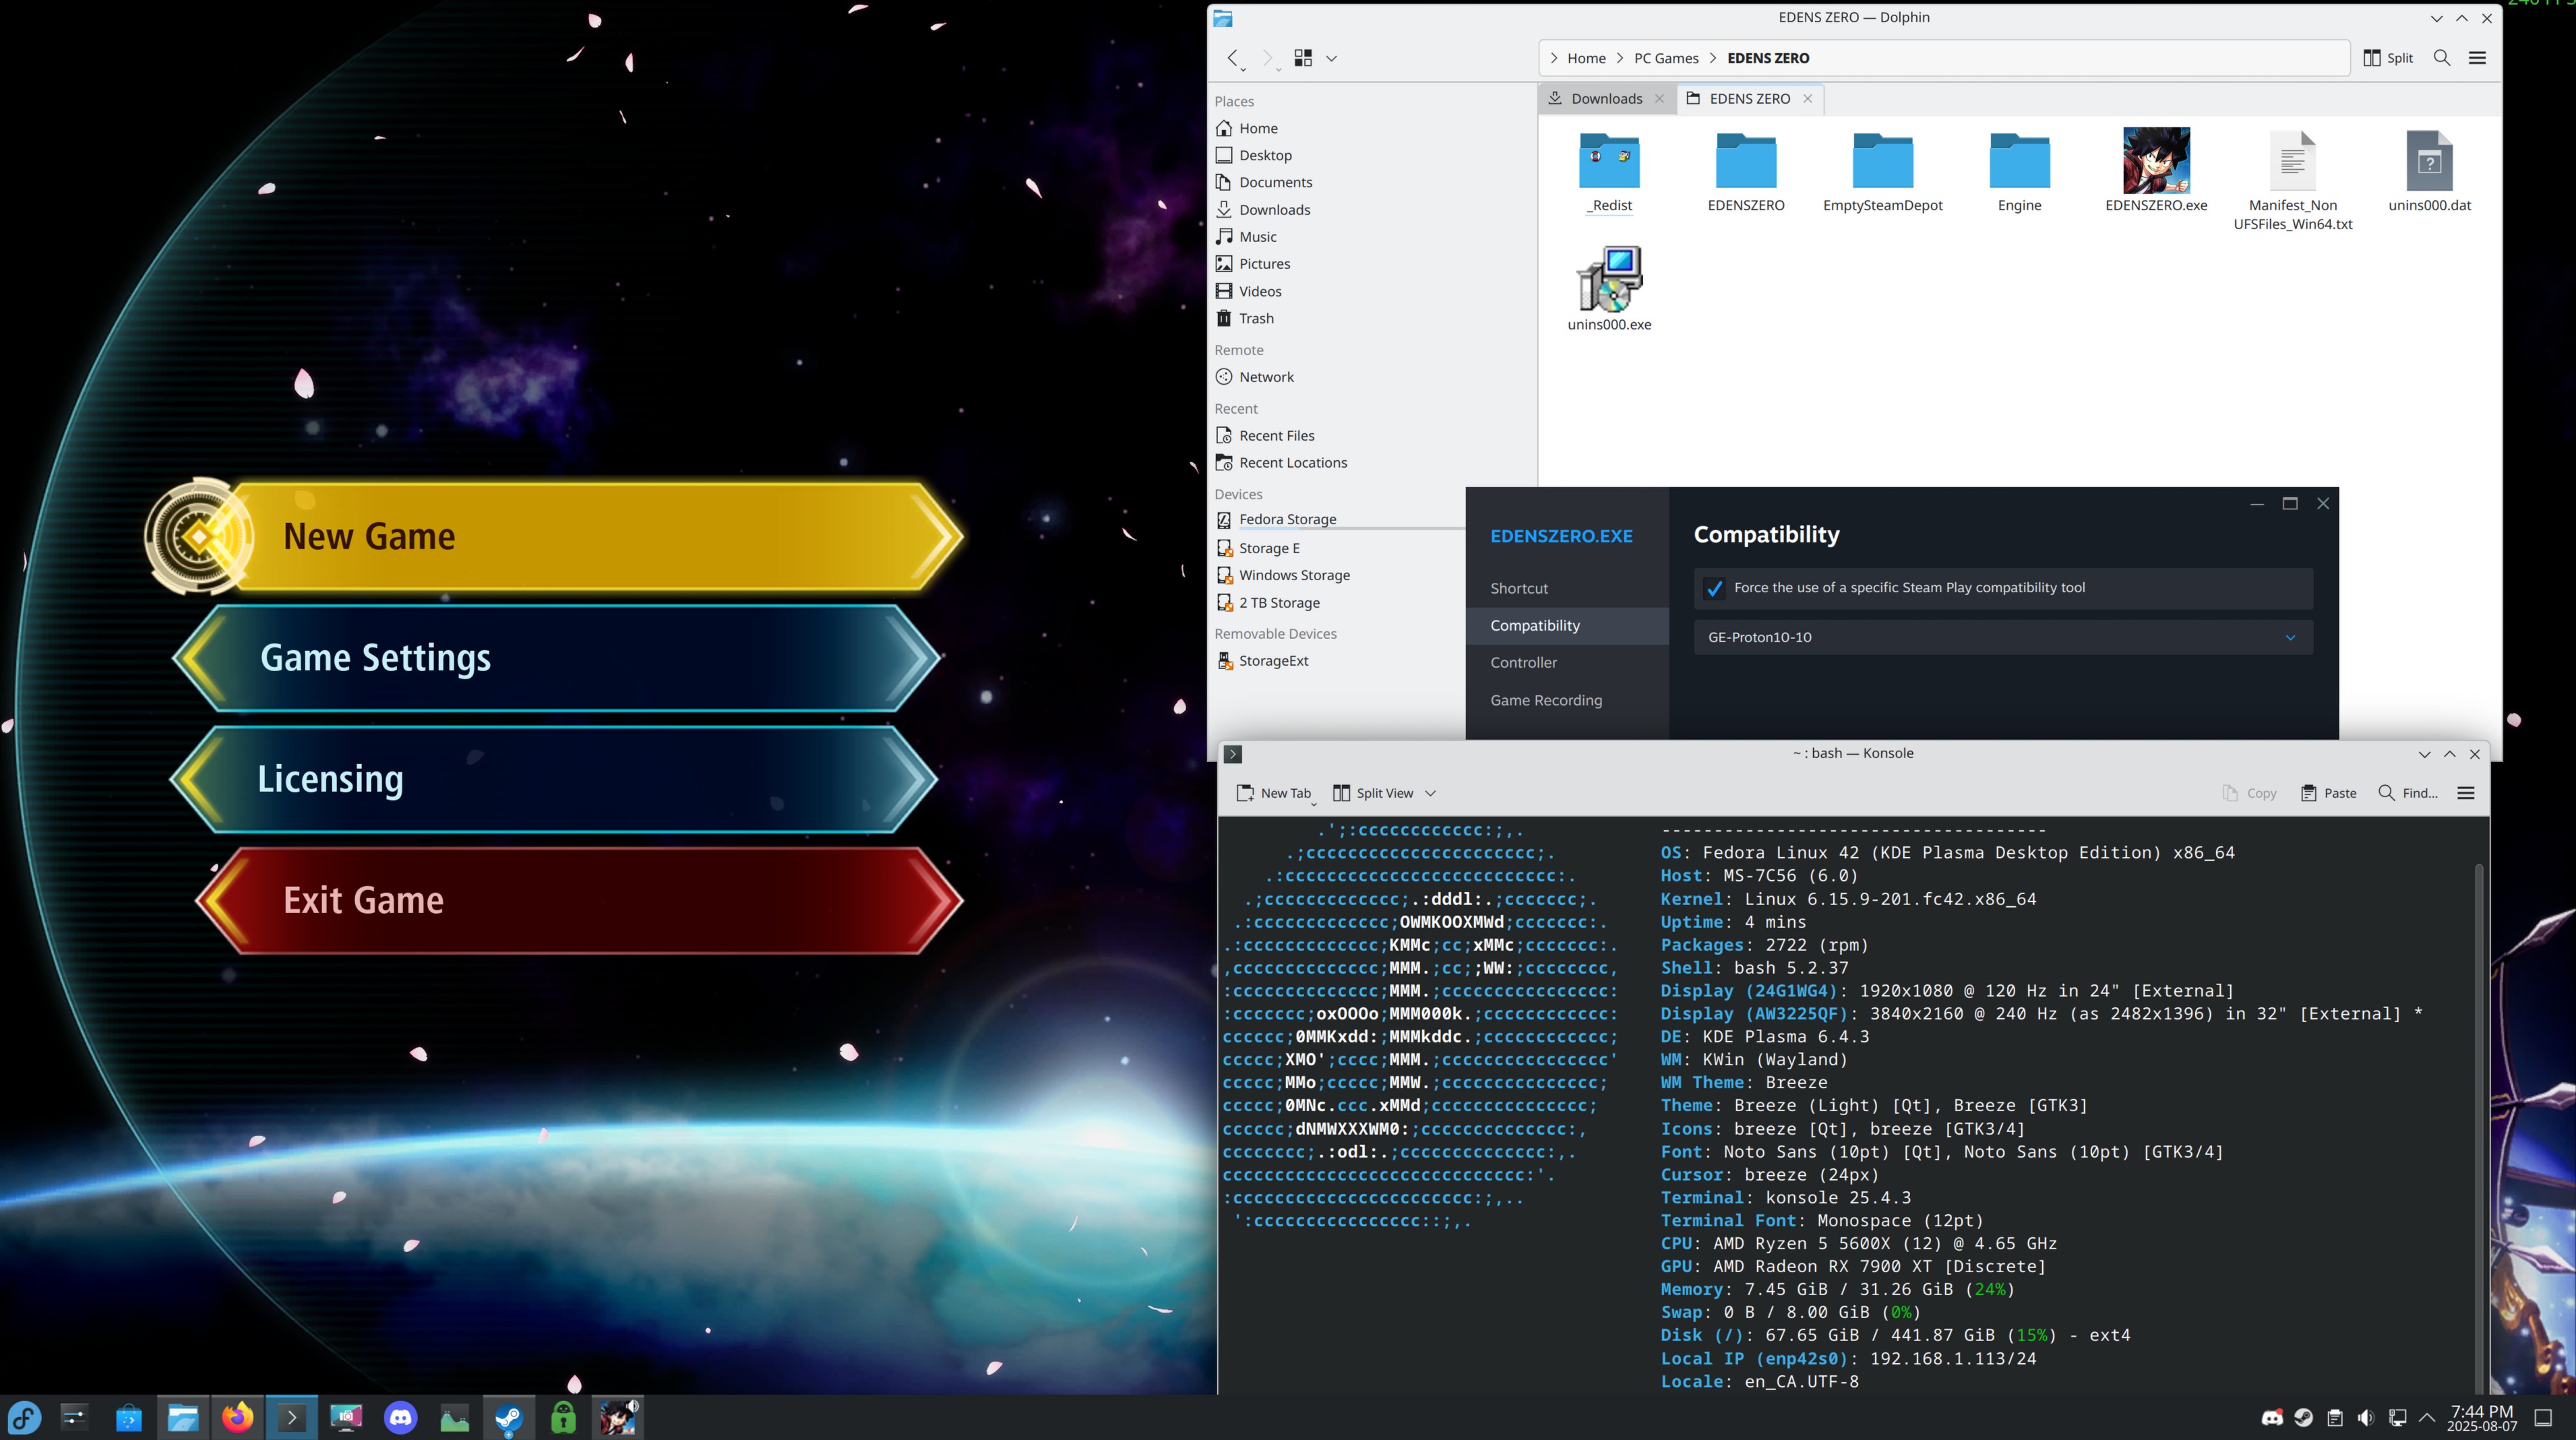Click Paste in Konsole toolbar
Image resolution: width=2576 pixels, height=1440 pixels.
click(2328, 793)
